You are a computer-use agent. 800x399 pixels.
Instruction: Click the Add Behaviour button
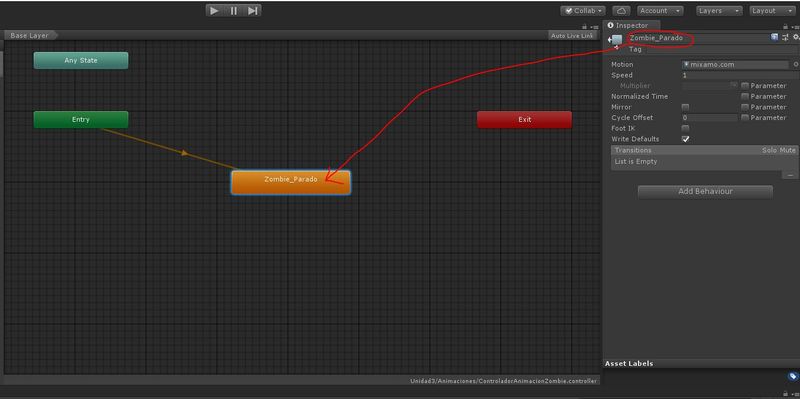pos(705,192)
